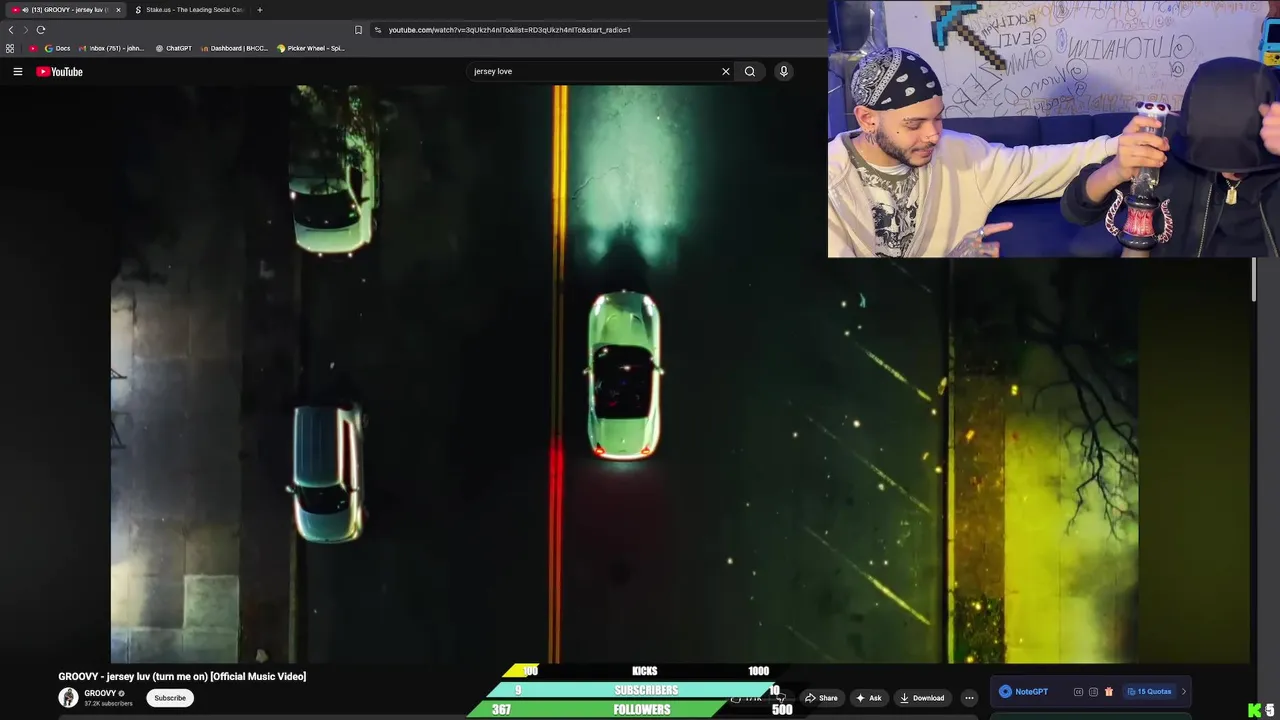Open site information icon in address bar
Image resolution: width=1280 pixels, height=720 pixels.
tap(378, 30)
